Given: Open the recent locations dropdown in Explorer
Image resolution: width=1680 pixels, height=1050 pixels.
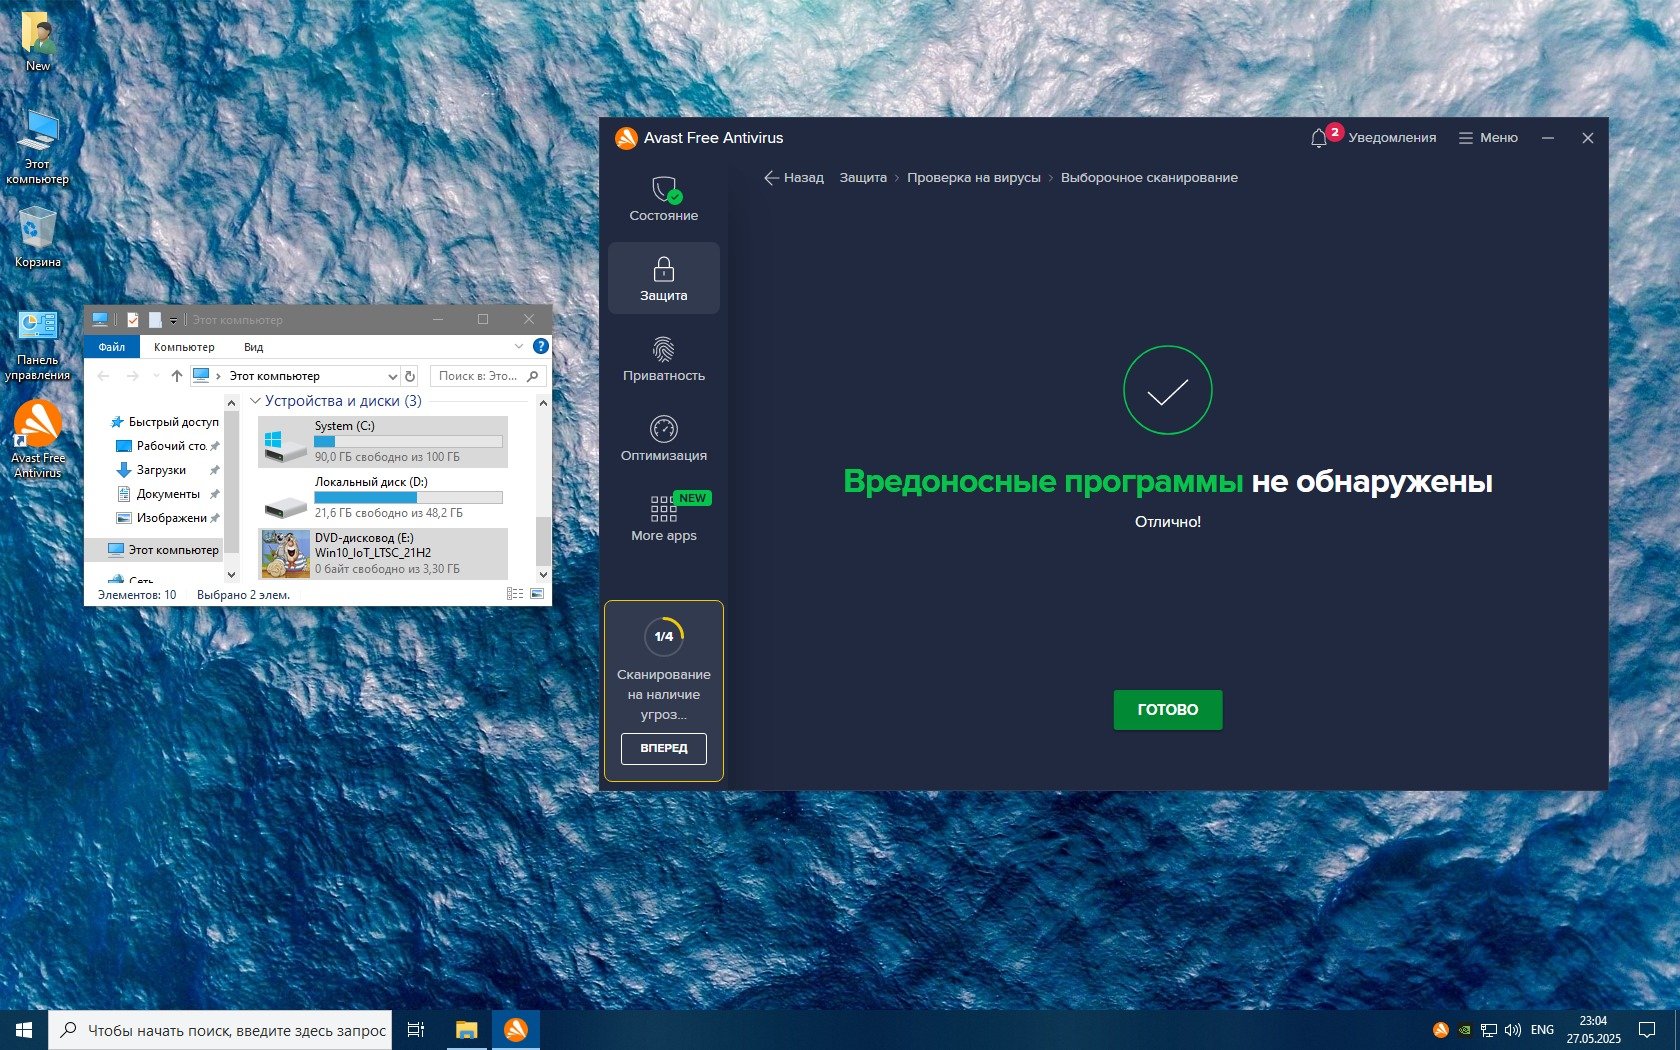Looking at the screenshot, I should 156,376.
